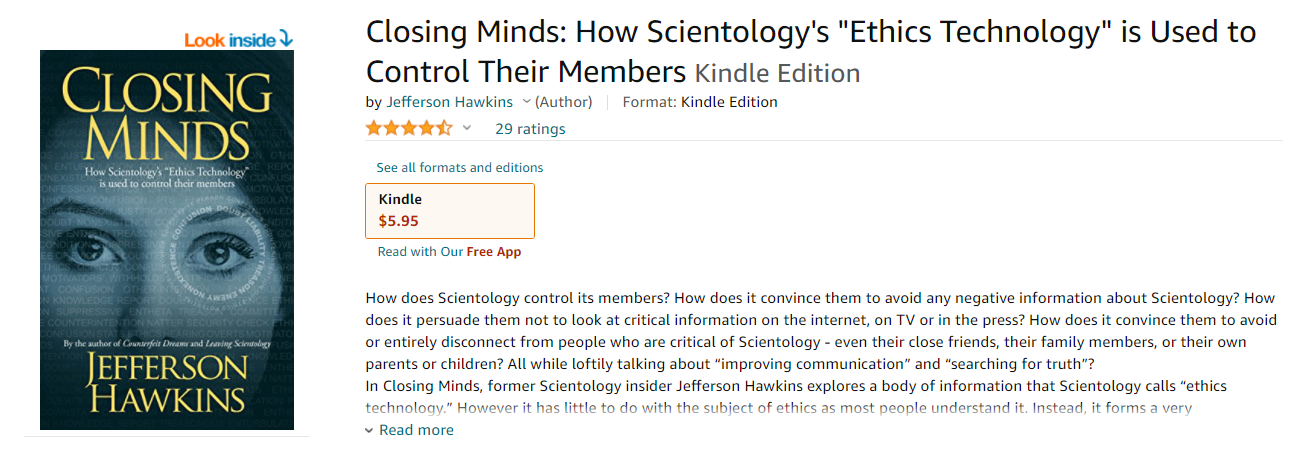Open the book cover image
This screenshot has width=1309, height=453.
click(x=167, y=240)
